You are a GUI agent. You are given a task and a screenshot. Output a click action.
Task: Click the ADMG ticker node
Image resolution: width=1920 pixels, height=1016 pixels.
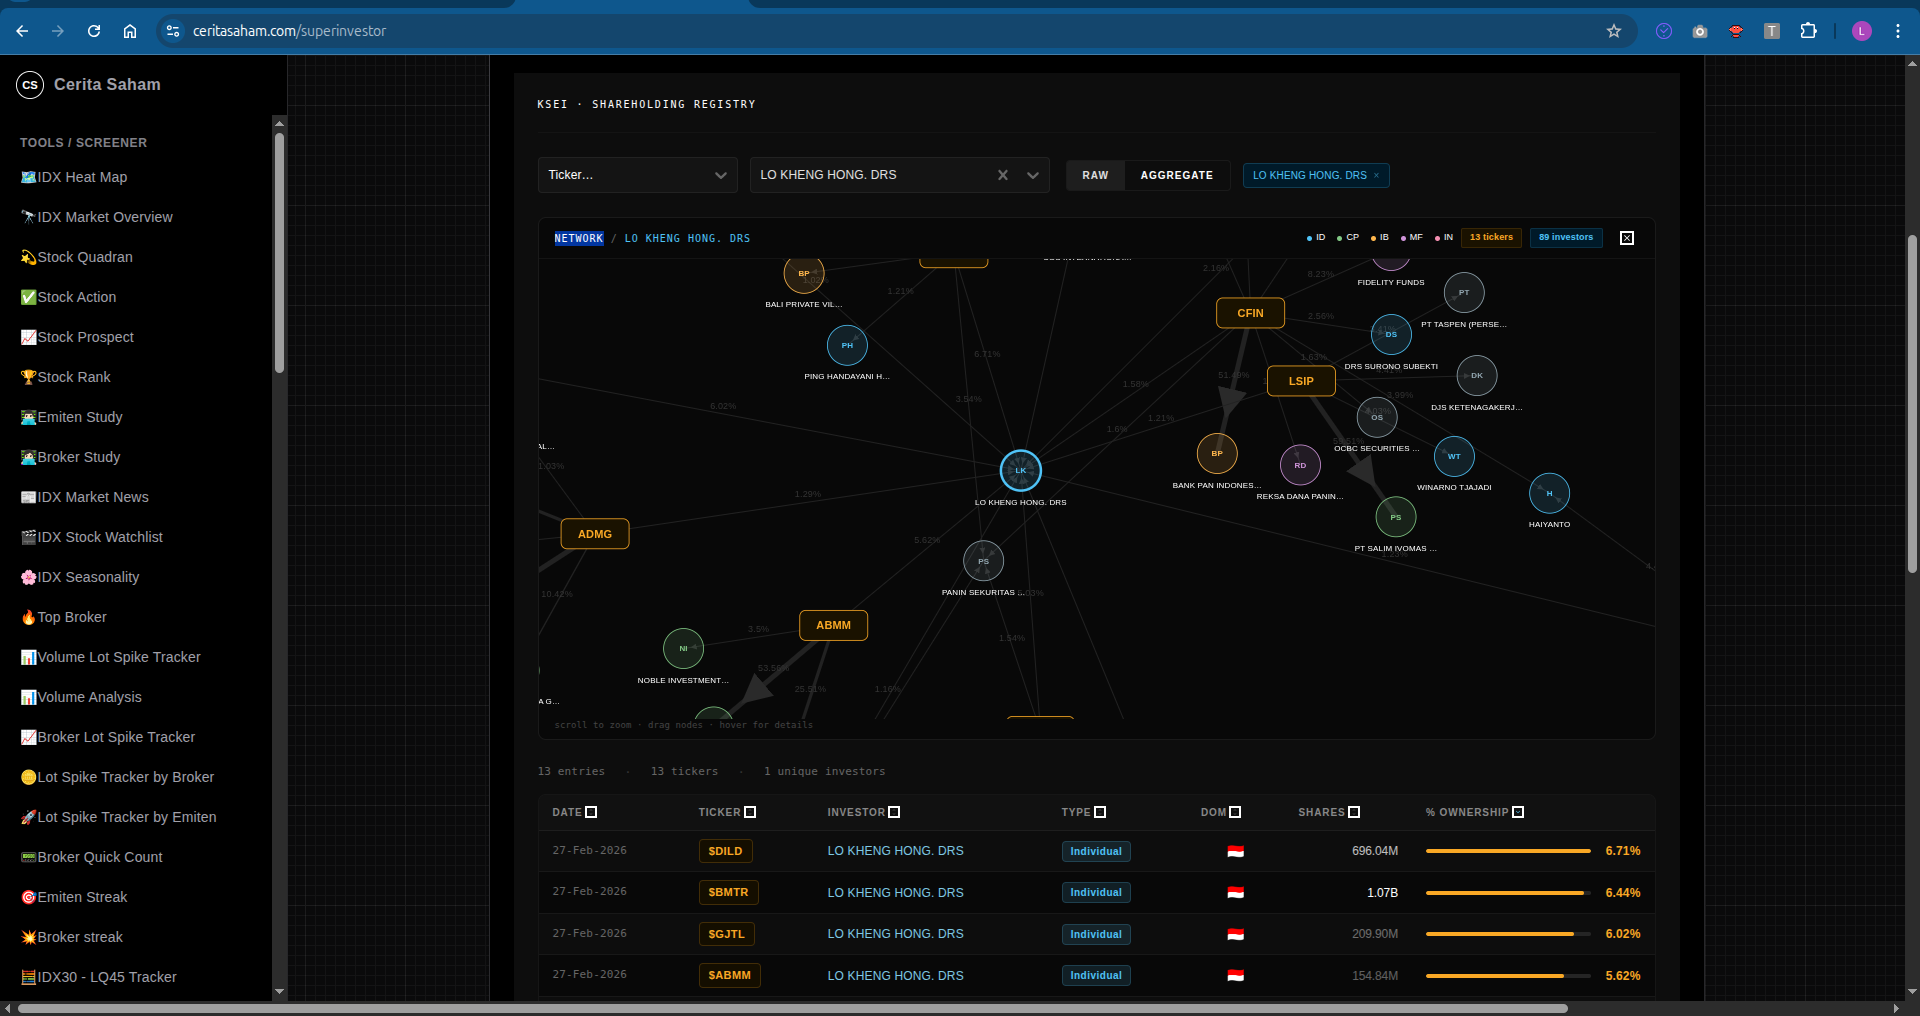[595, 534]
